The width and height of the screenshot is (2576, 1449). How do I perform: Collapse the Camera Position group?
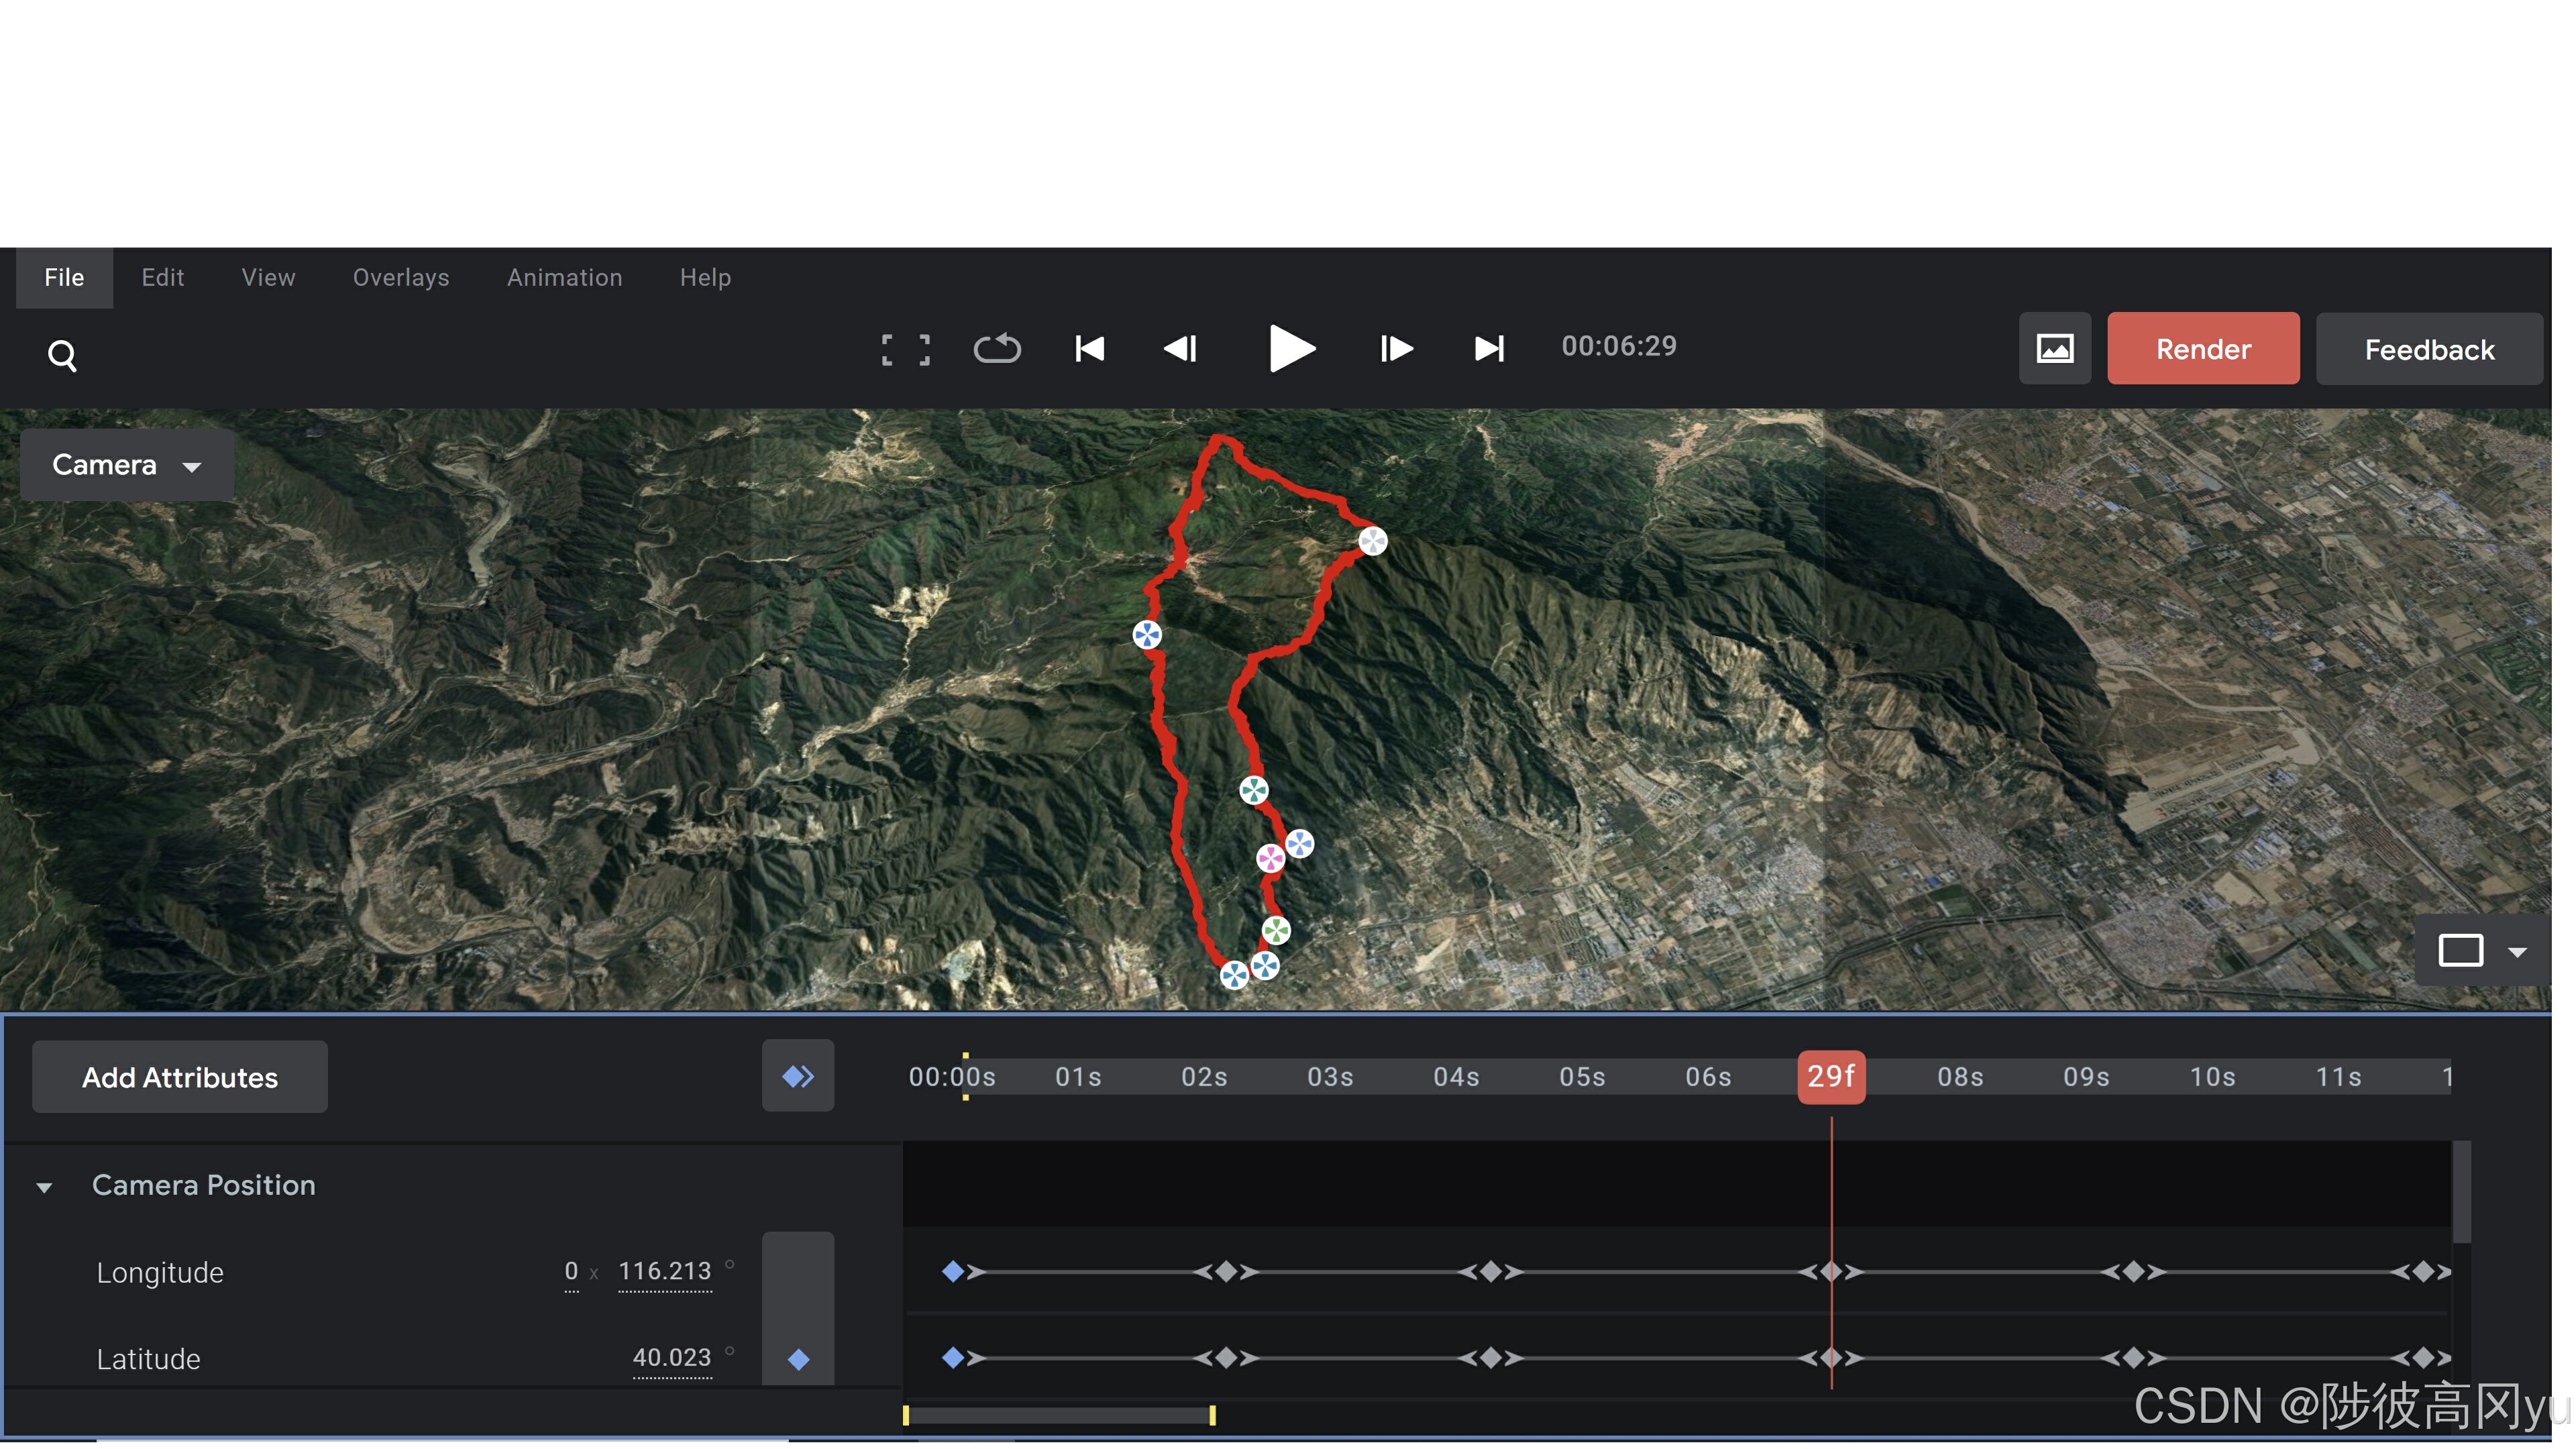[44, 1187]
